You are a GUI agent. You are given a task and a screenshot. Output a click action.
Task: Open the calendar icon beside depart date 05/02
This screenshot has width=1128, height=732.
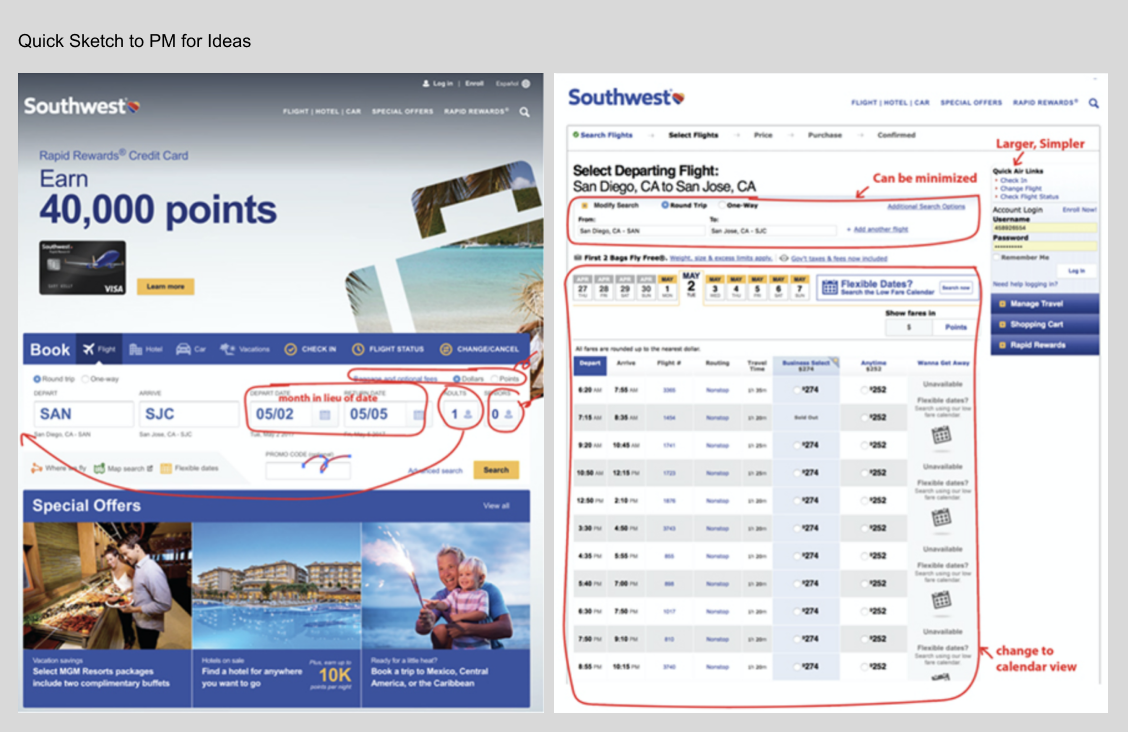[x=325, y=415]
